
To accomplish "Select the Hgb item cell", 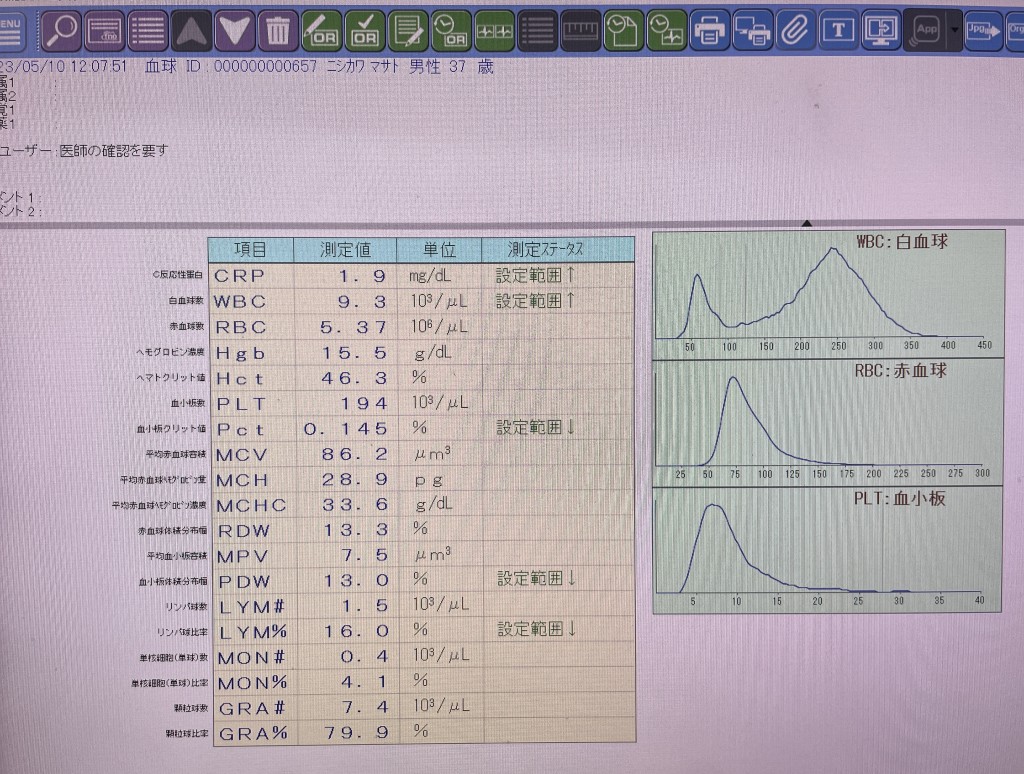I will click(252, 353).
